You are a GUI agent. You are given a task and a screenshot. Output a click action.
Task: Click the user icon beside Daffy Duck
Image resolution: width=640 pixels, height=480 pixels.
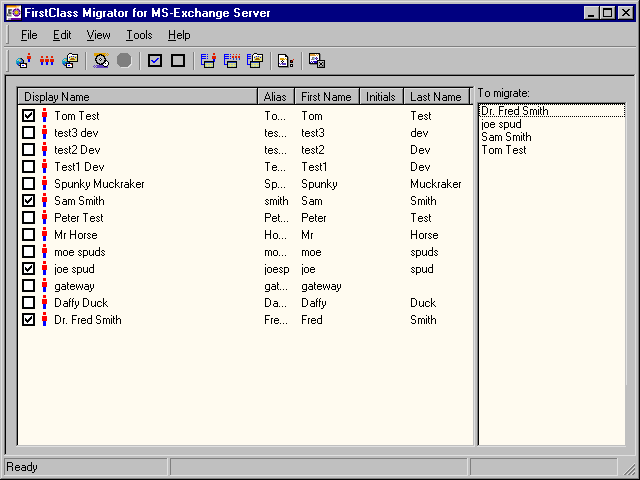44,303
